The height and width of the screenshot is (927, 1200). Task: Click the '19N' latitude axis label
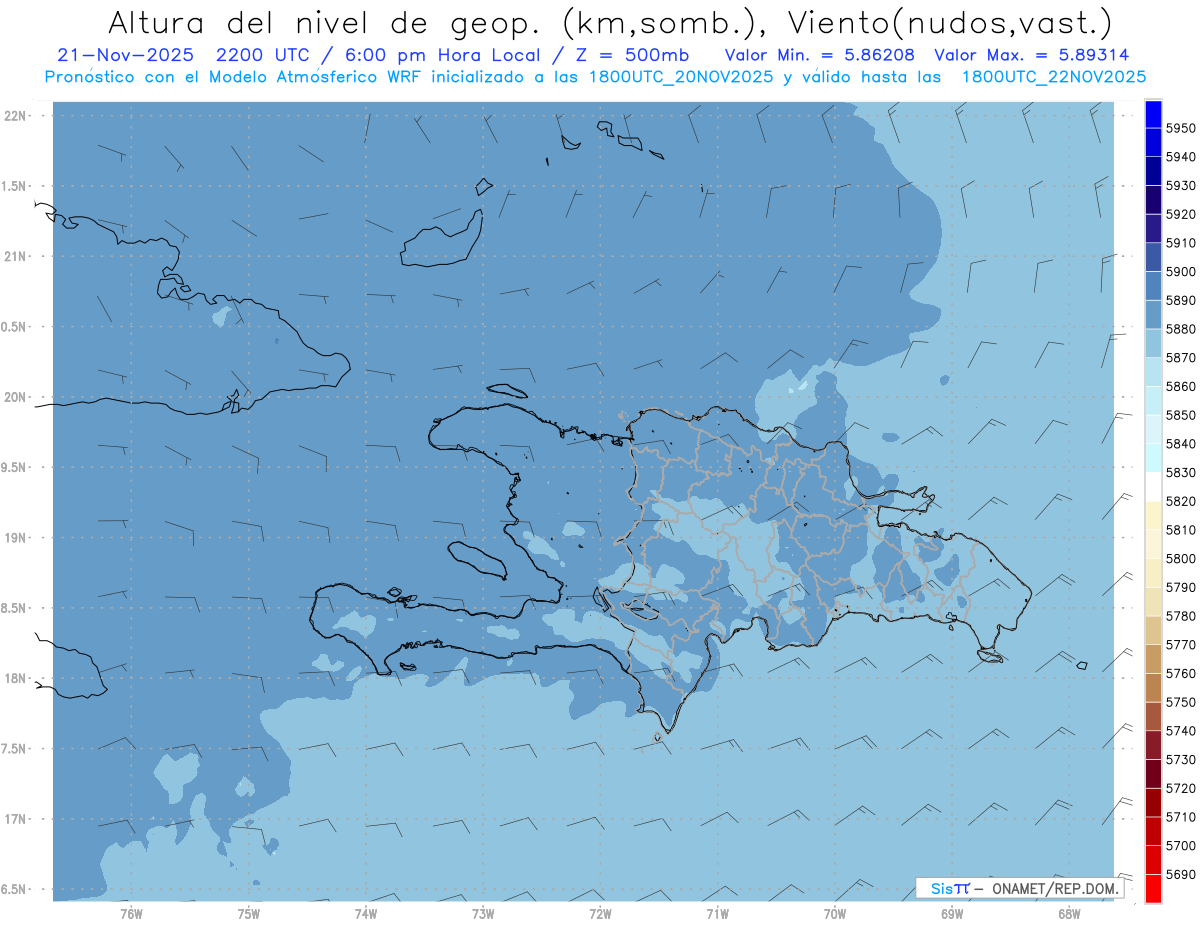click(x=16, y=538)
